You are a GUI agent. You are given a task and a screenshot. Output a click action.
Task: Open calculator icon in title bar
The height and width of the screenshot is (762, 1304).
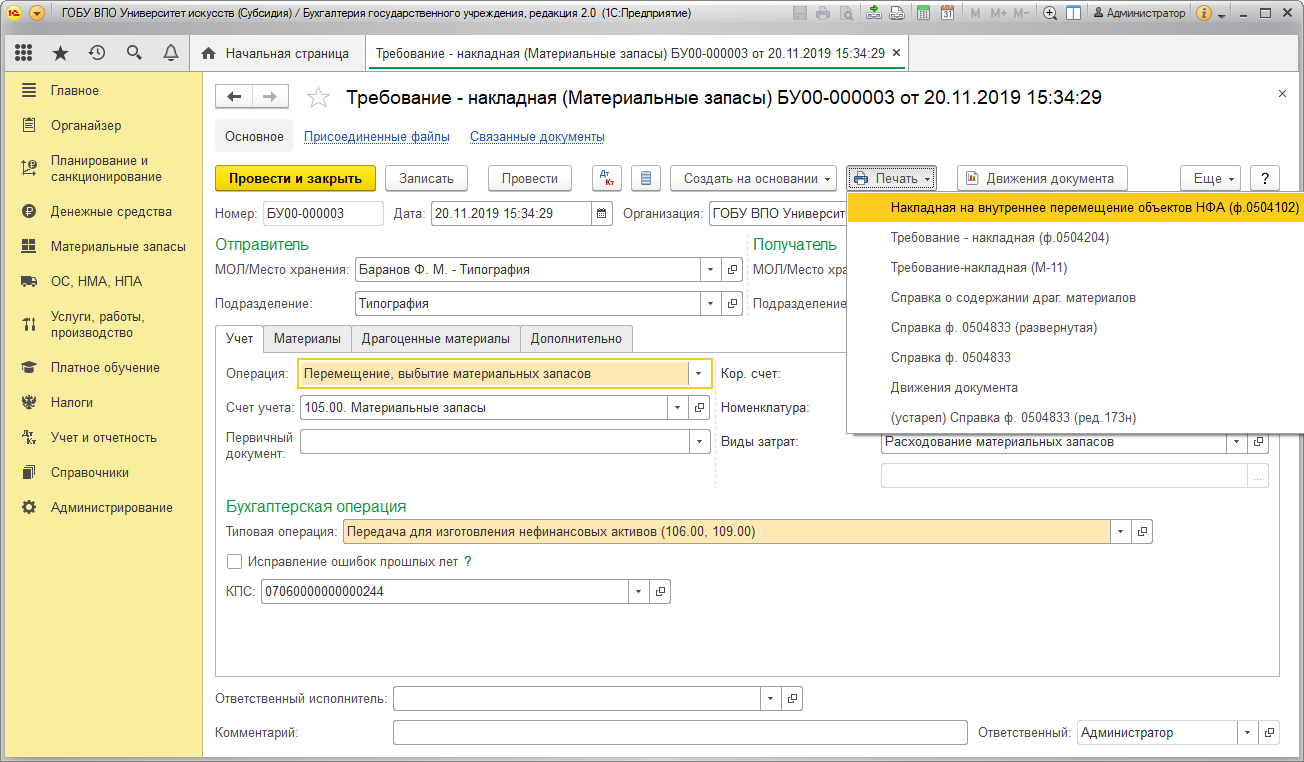click(922, 13)
